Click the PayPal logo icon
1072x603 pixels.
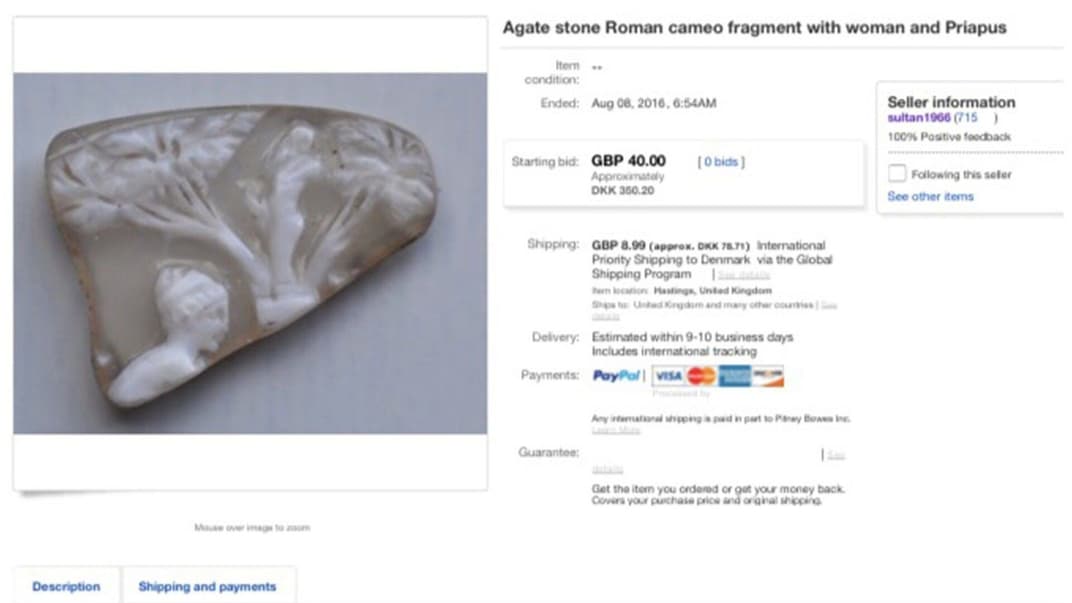click(616, 376)
